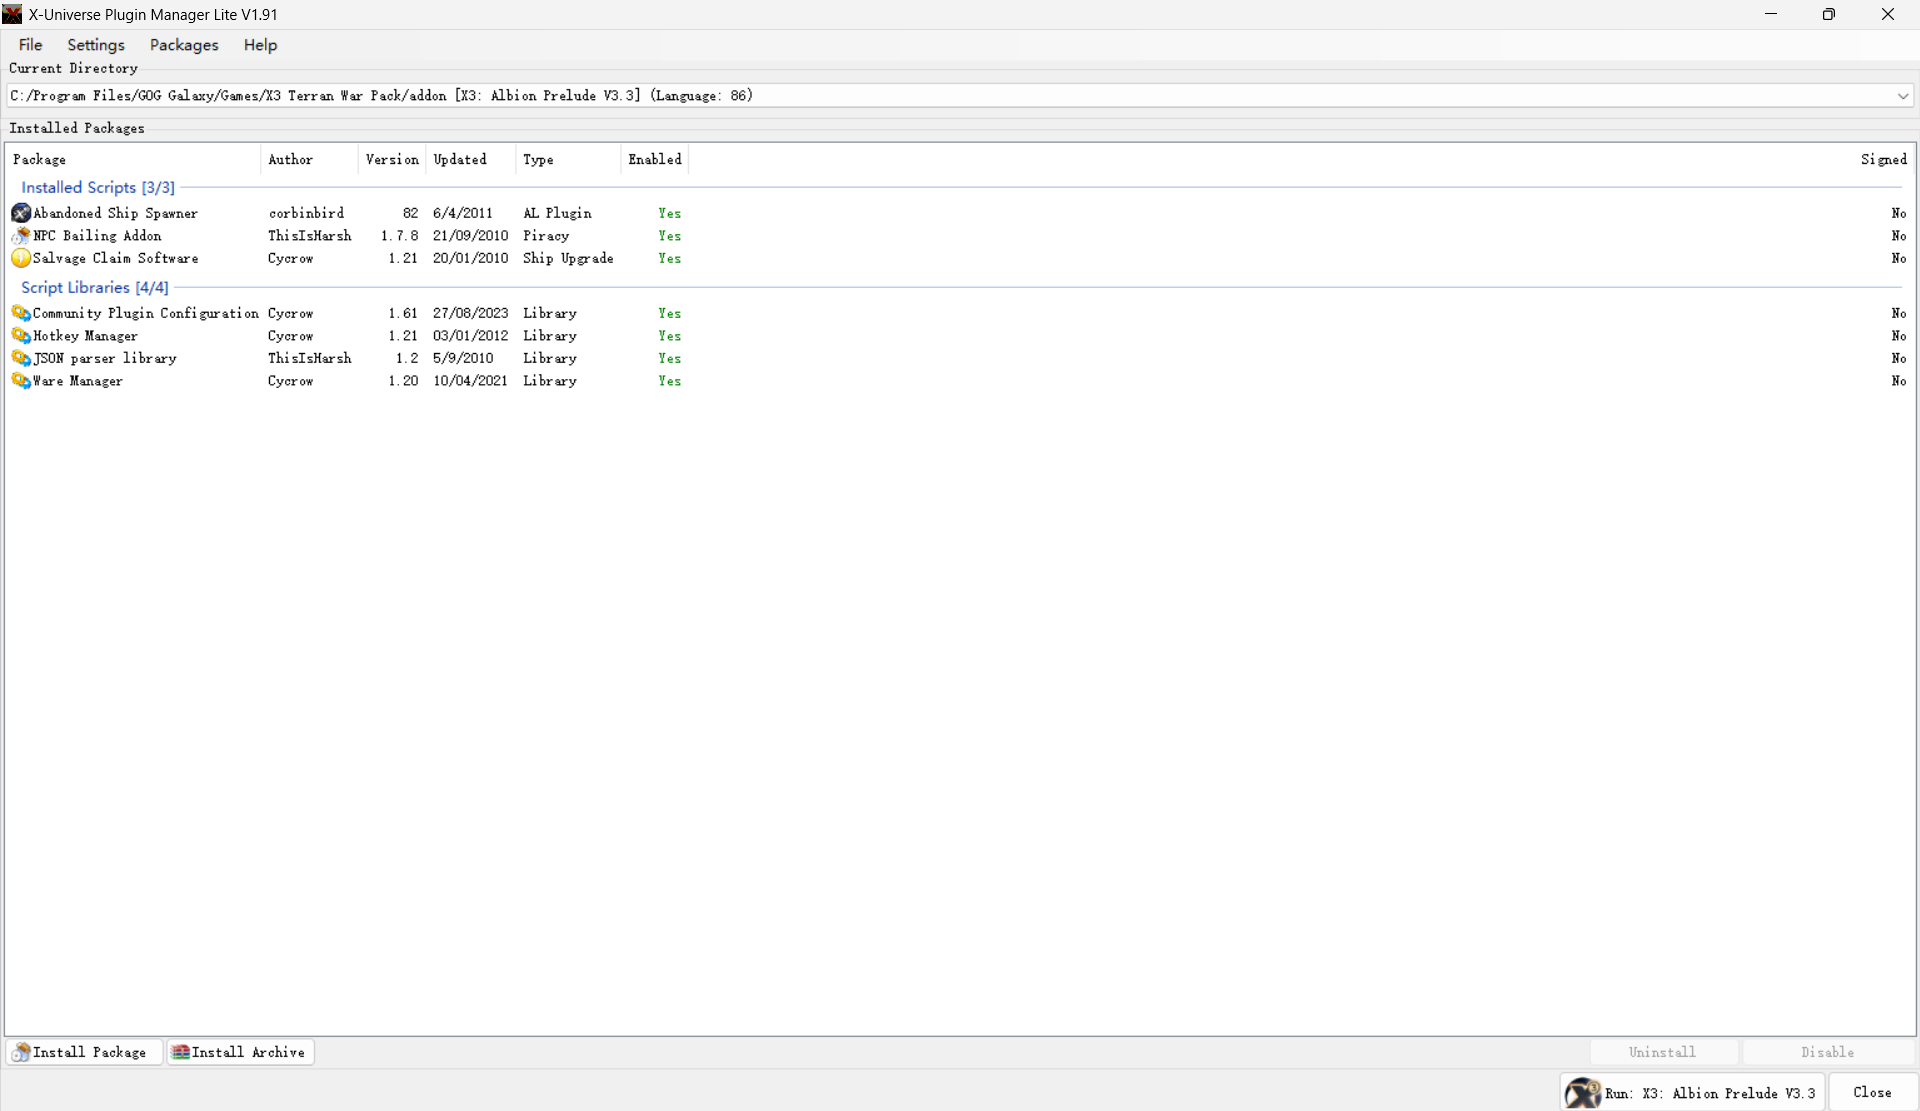
Task: Click the Disable button
Action: (x=1828, y=1052)
